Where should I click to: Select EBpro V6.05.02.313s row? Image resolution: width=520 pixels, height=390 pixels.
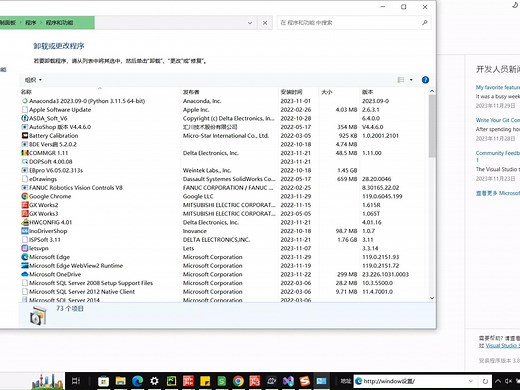(x=224, y=170)
